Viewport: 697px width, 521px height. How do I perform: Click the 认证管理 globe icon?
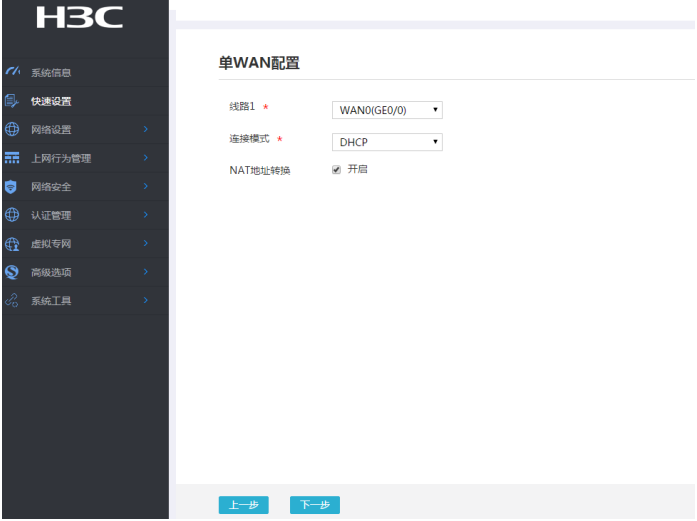click(x=12, y=215)
